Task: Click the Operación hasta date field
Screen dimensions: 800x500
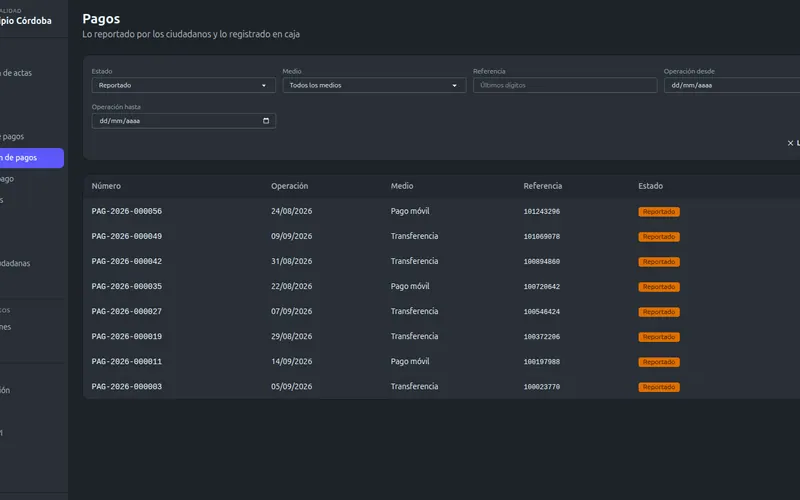Action: pyautogui.click(x=184, y=121)
